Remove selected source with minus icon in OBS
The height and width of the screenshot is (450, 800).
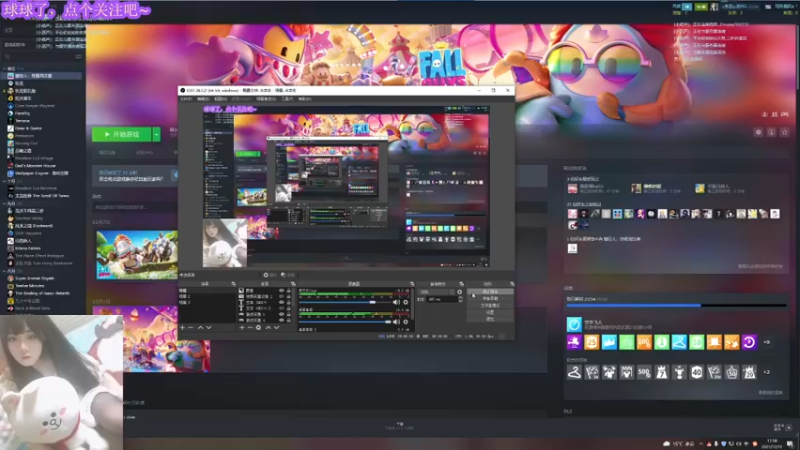click(250, 328)
